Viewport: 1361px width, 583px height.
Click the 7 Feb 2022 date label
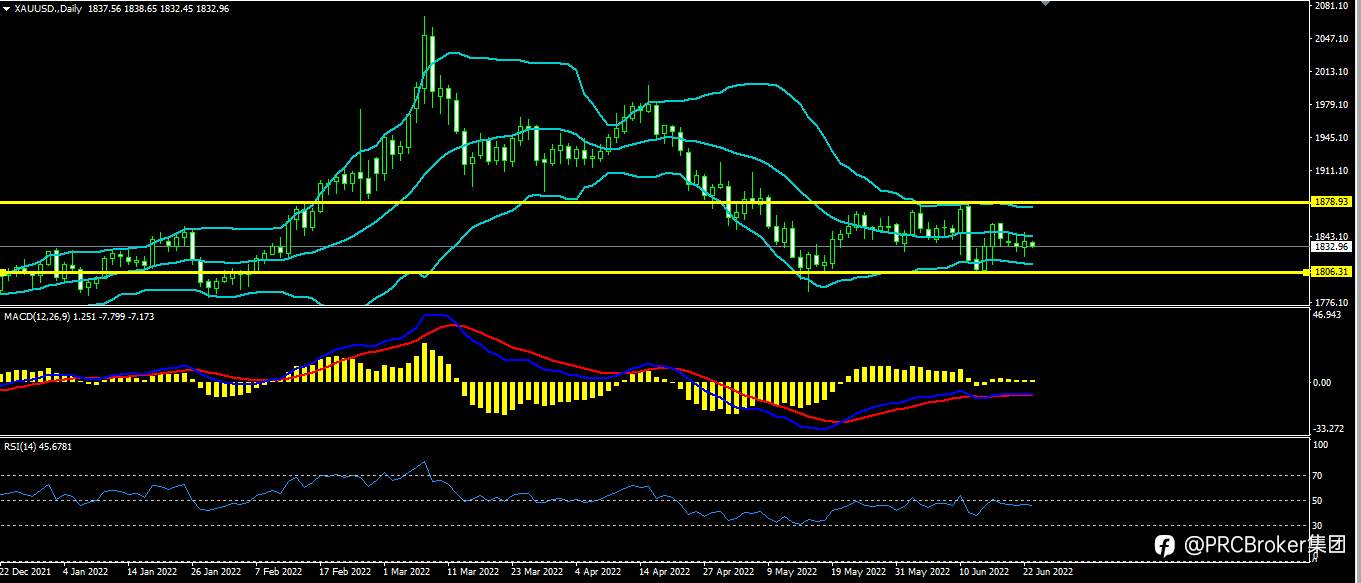[x=278, y=573]
